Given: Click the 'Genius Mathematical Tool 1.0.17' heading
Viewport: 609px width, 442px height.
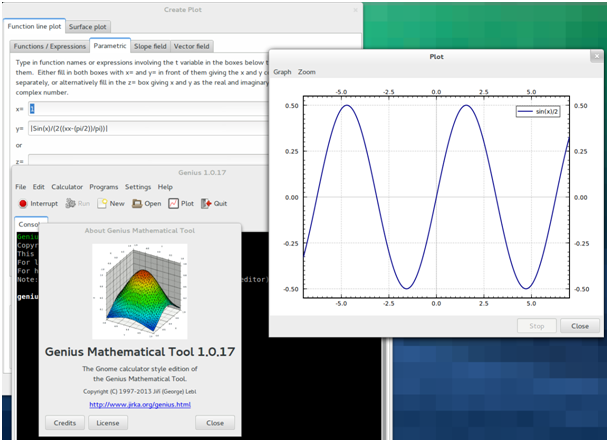Looking at the screenshot, I should coord(140,352).
